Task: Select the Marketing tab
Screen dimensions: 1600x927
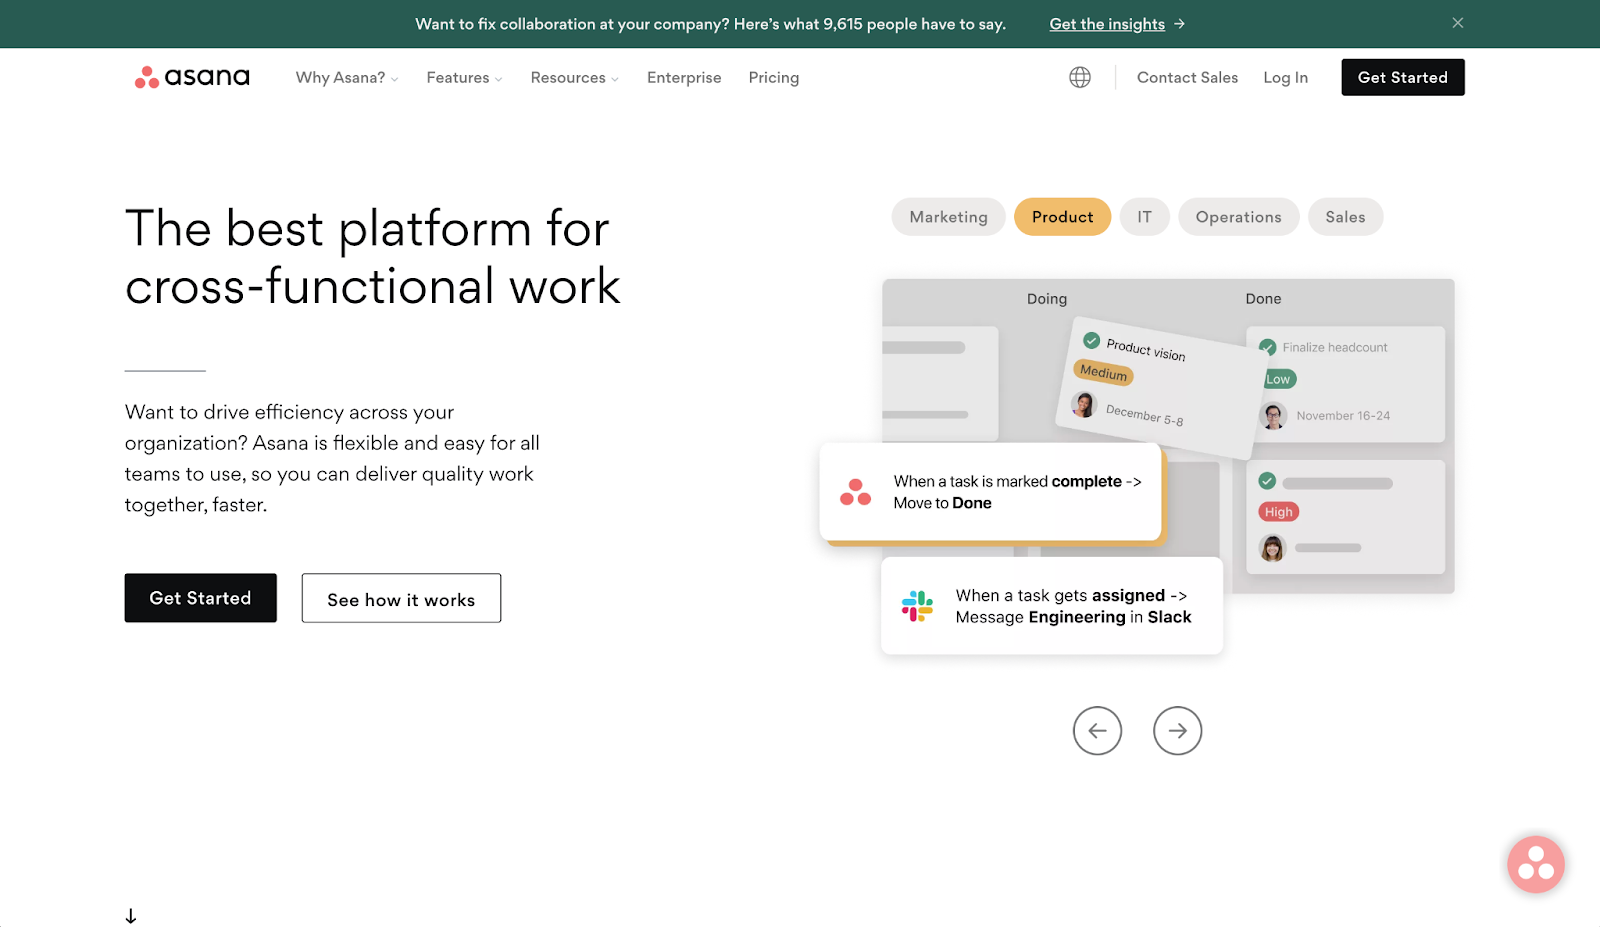Action: tap(948, 217)
